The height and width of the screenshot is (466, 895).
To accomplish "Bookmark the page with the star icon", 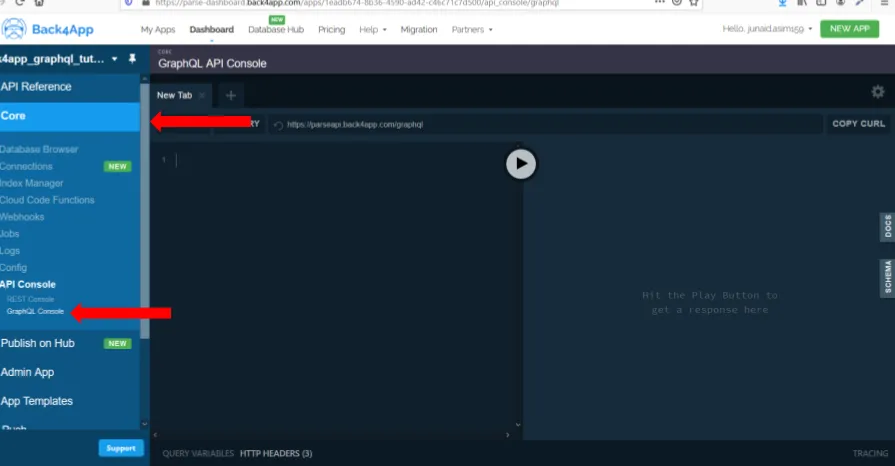I will pos(694,3).
